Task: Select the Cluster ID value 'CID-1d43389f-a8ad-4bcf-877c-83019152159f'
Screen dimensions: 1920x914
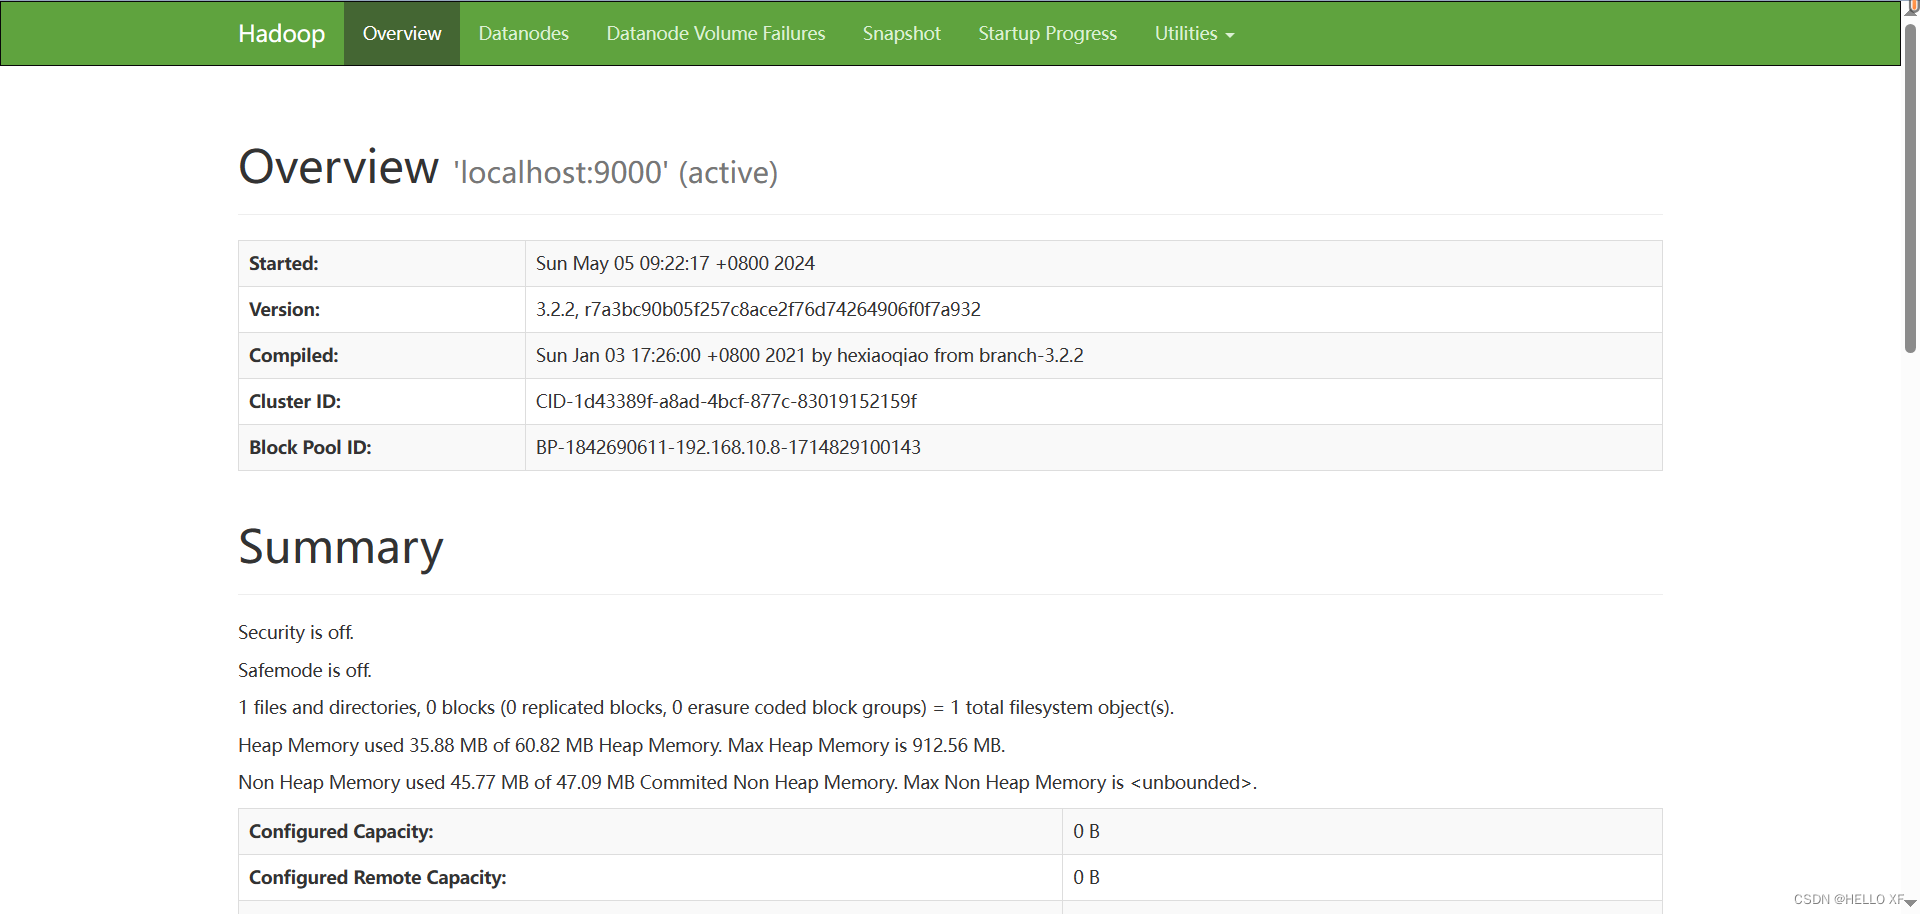Action: point(726,401)
